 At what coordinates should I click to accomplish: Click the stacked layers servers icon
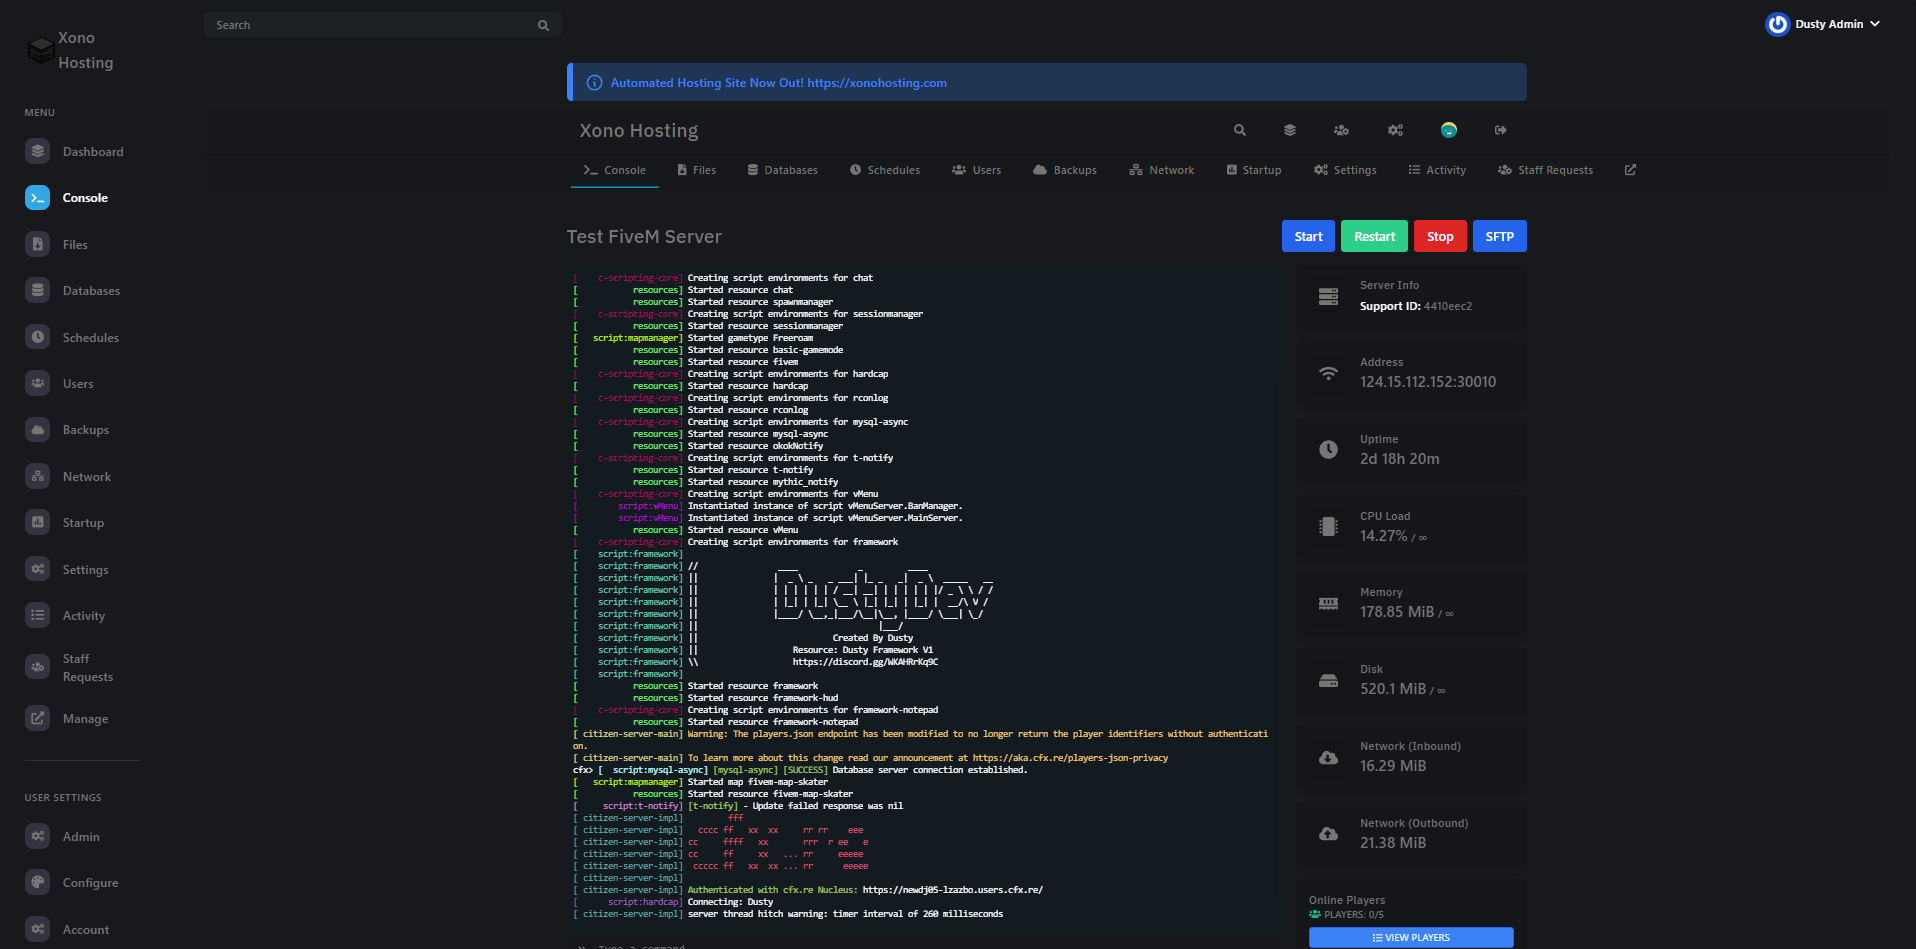1290,130
